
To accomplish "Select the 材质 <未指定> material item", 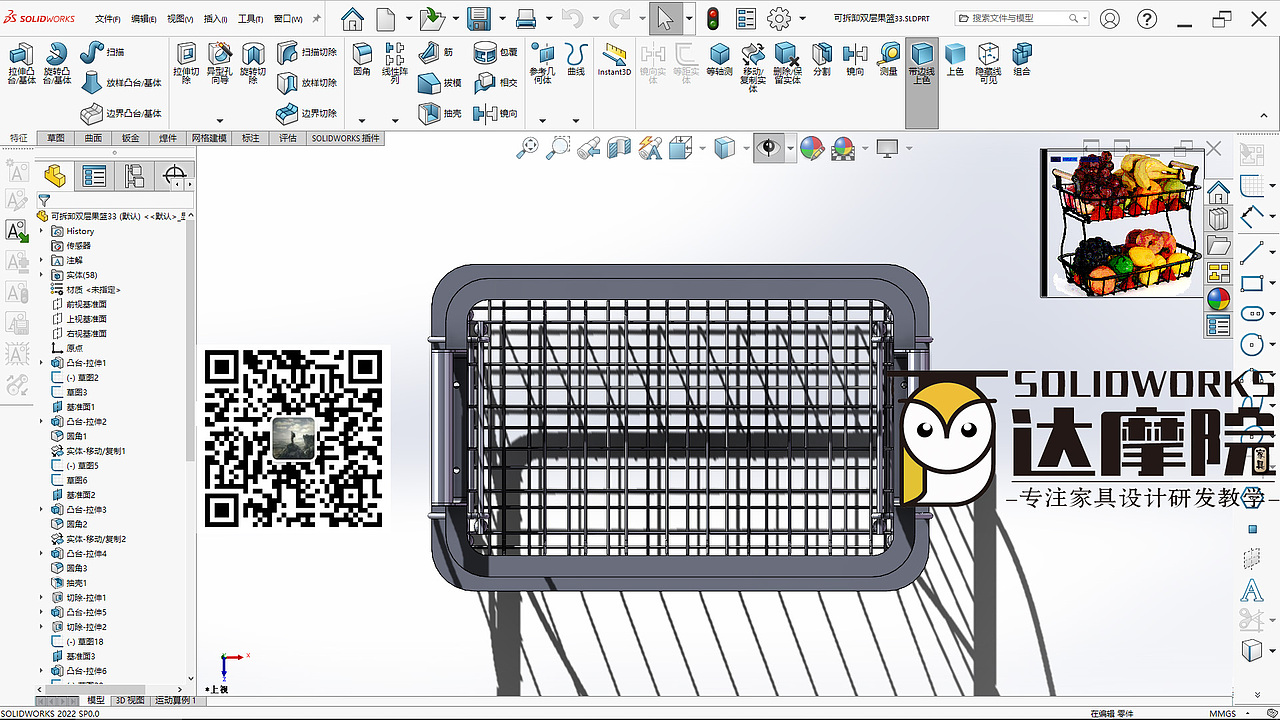I will (x=86, y=290).
